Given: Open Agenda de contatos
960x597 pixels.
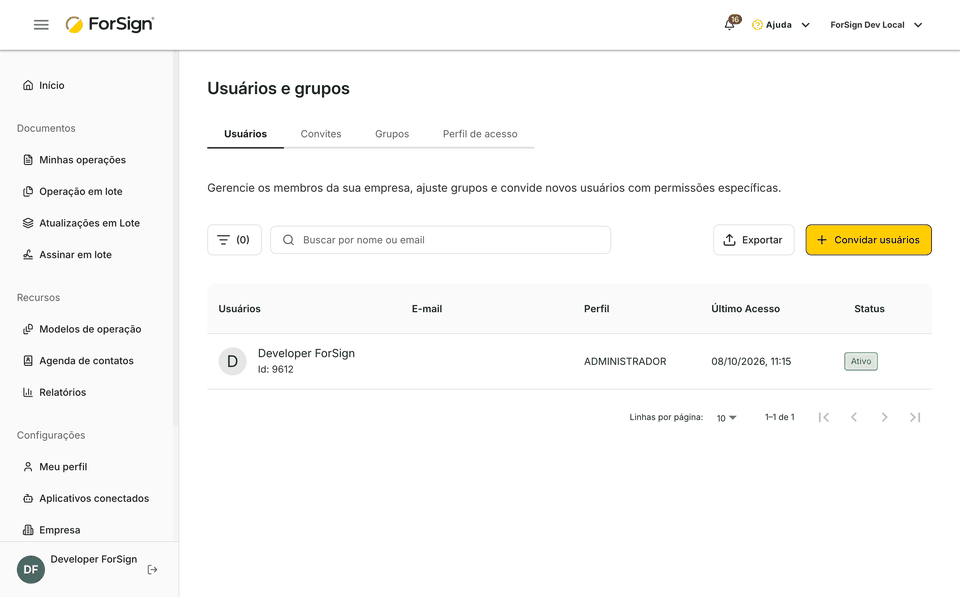Looking at the screenshot, I should tap(78, 361).
